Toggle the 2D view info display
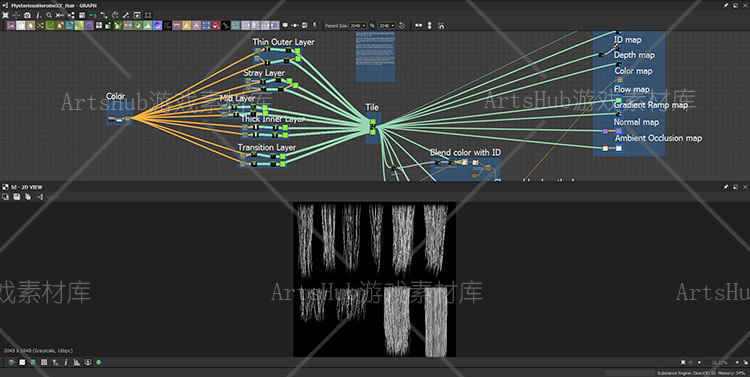Image resolution: width=750 pixels, height=377 pixels. pos(66,362)
